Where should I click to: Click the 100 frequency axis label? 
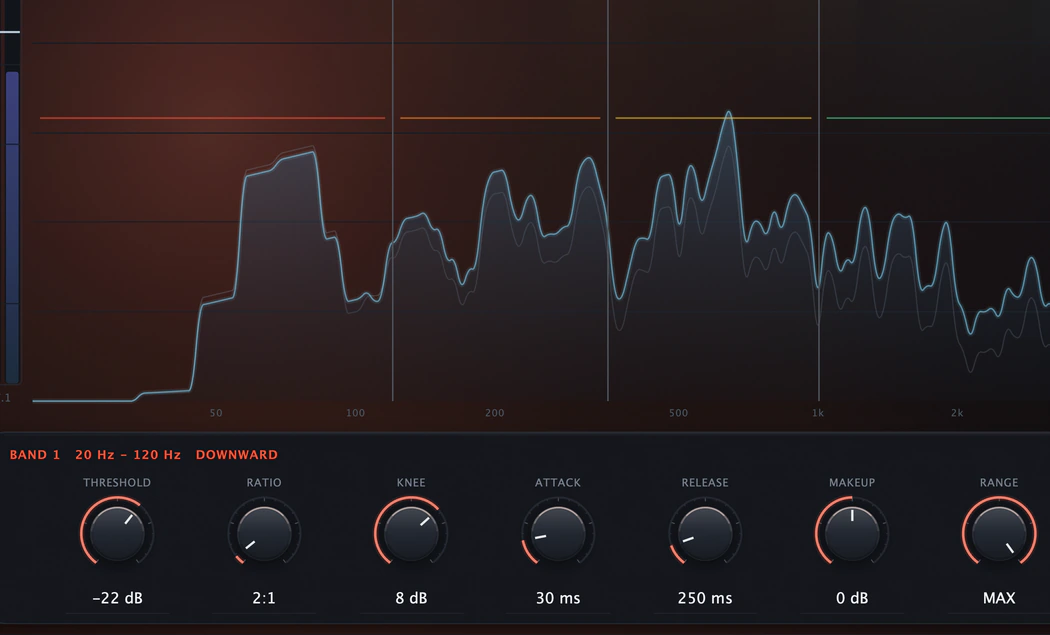[356, 413]
